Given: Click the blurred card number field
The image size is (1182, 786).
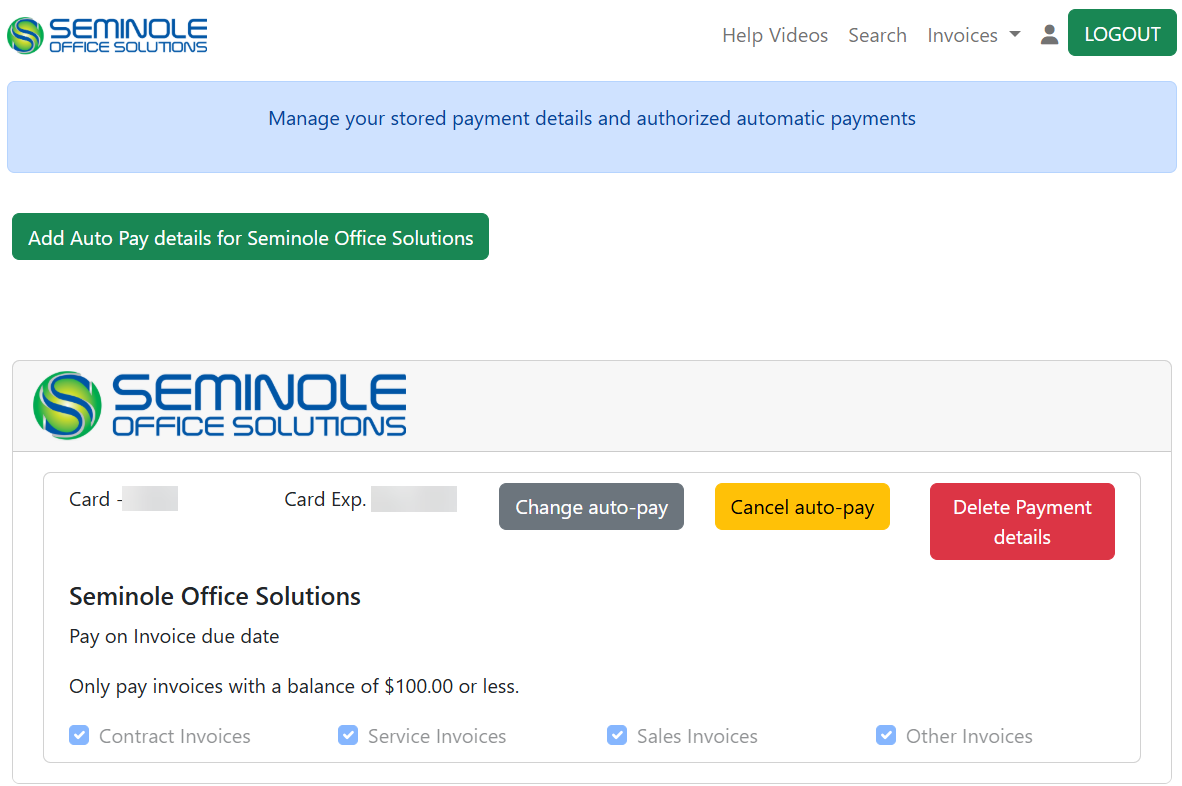Looking at the screenshot, I should [150, 499].
